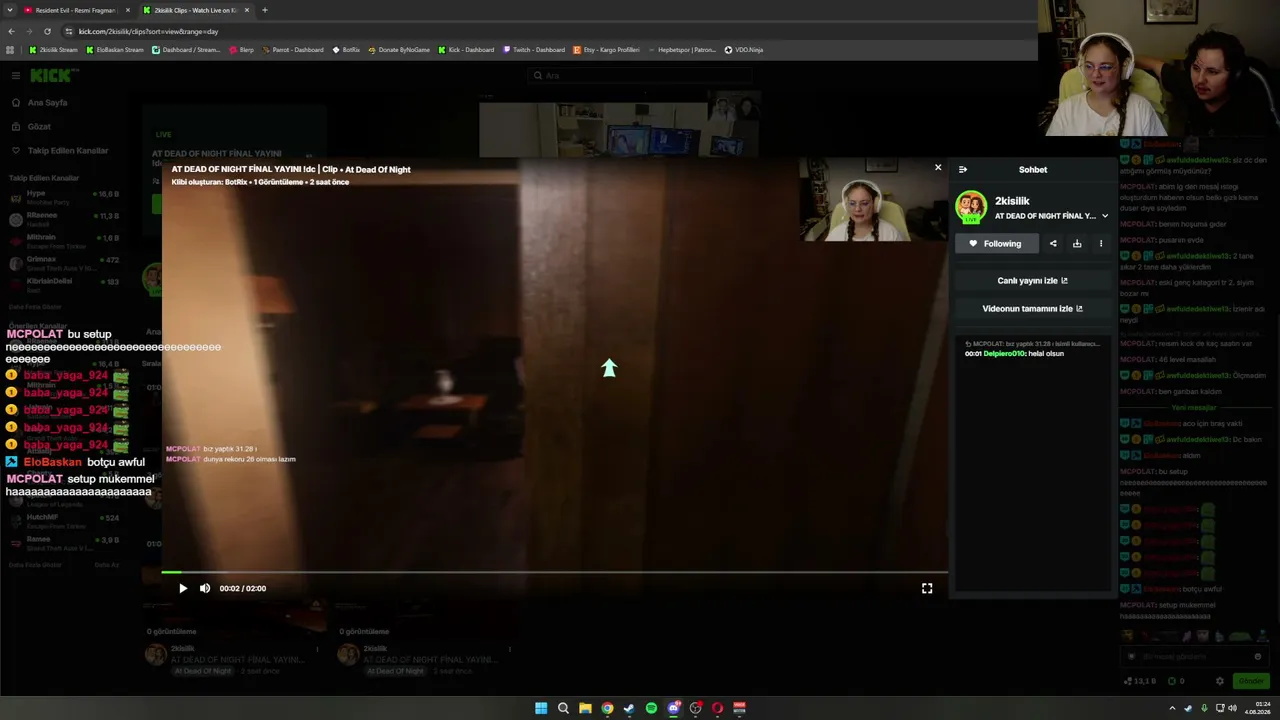1280x720 pixels.
Task: Enter fullscreen mode for the clip
Action: pos(927,589)
